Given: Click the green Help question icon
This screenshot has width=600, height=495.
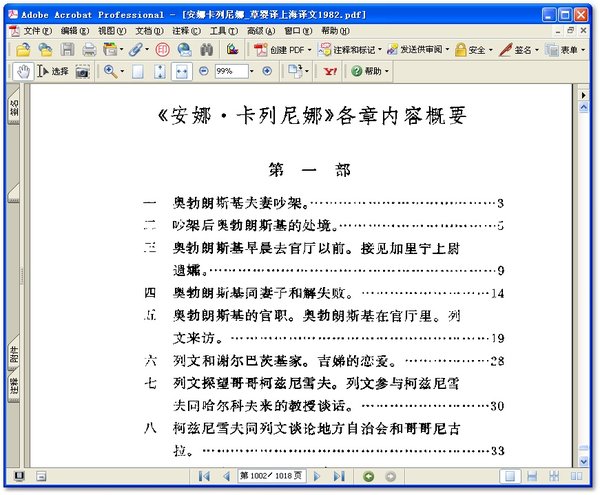Looking at the screenshot, I should [356, 71].
